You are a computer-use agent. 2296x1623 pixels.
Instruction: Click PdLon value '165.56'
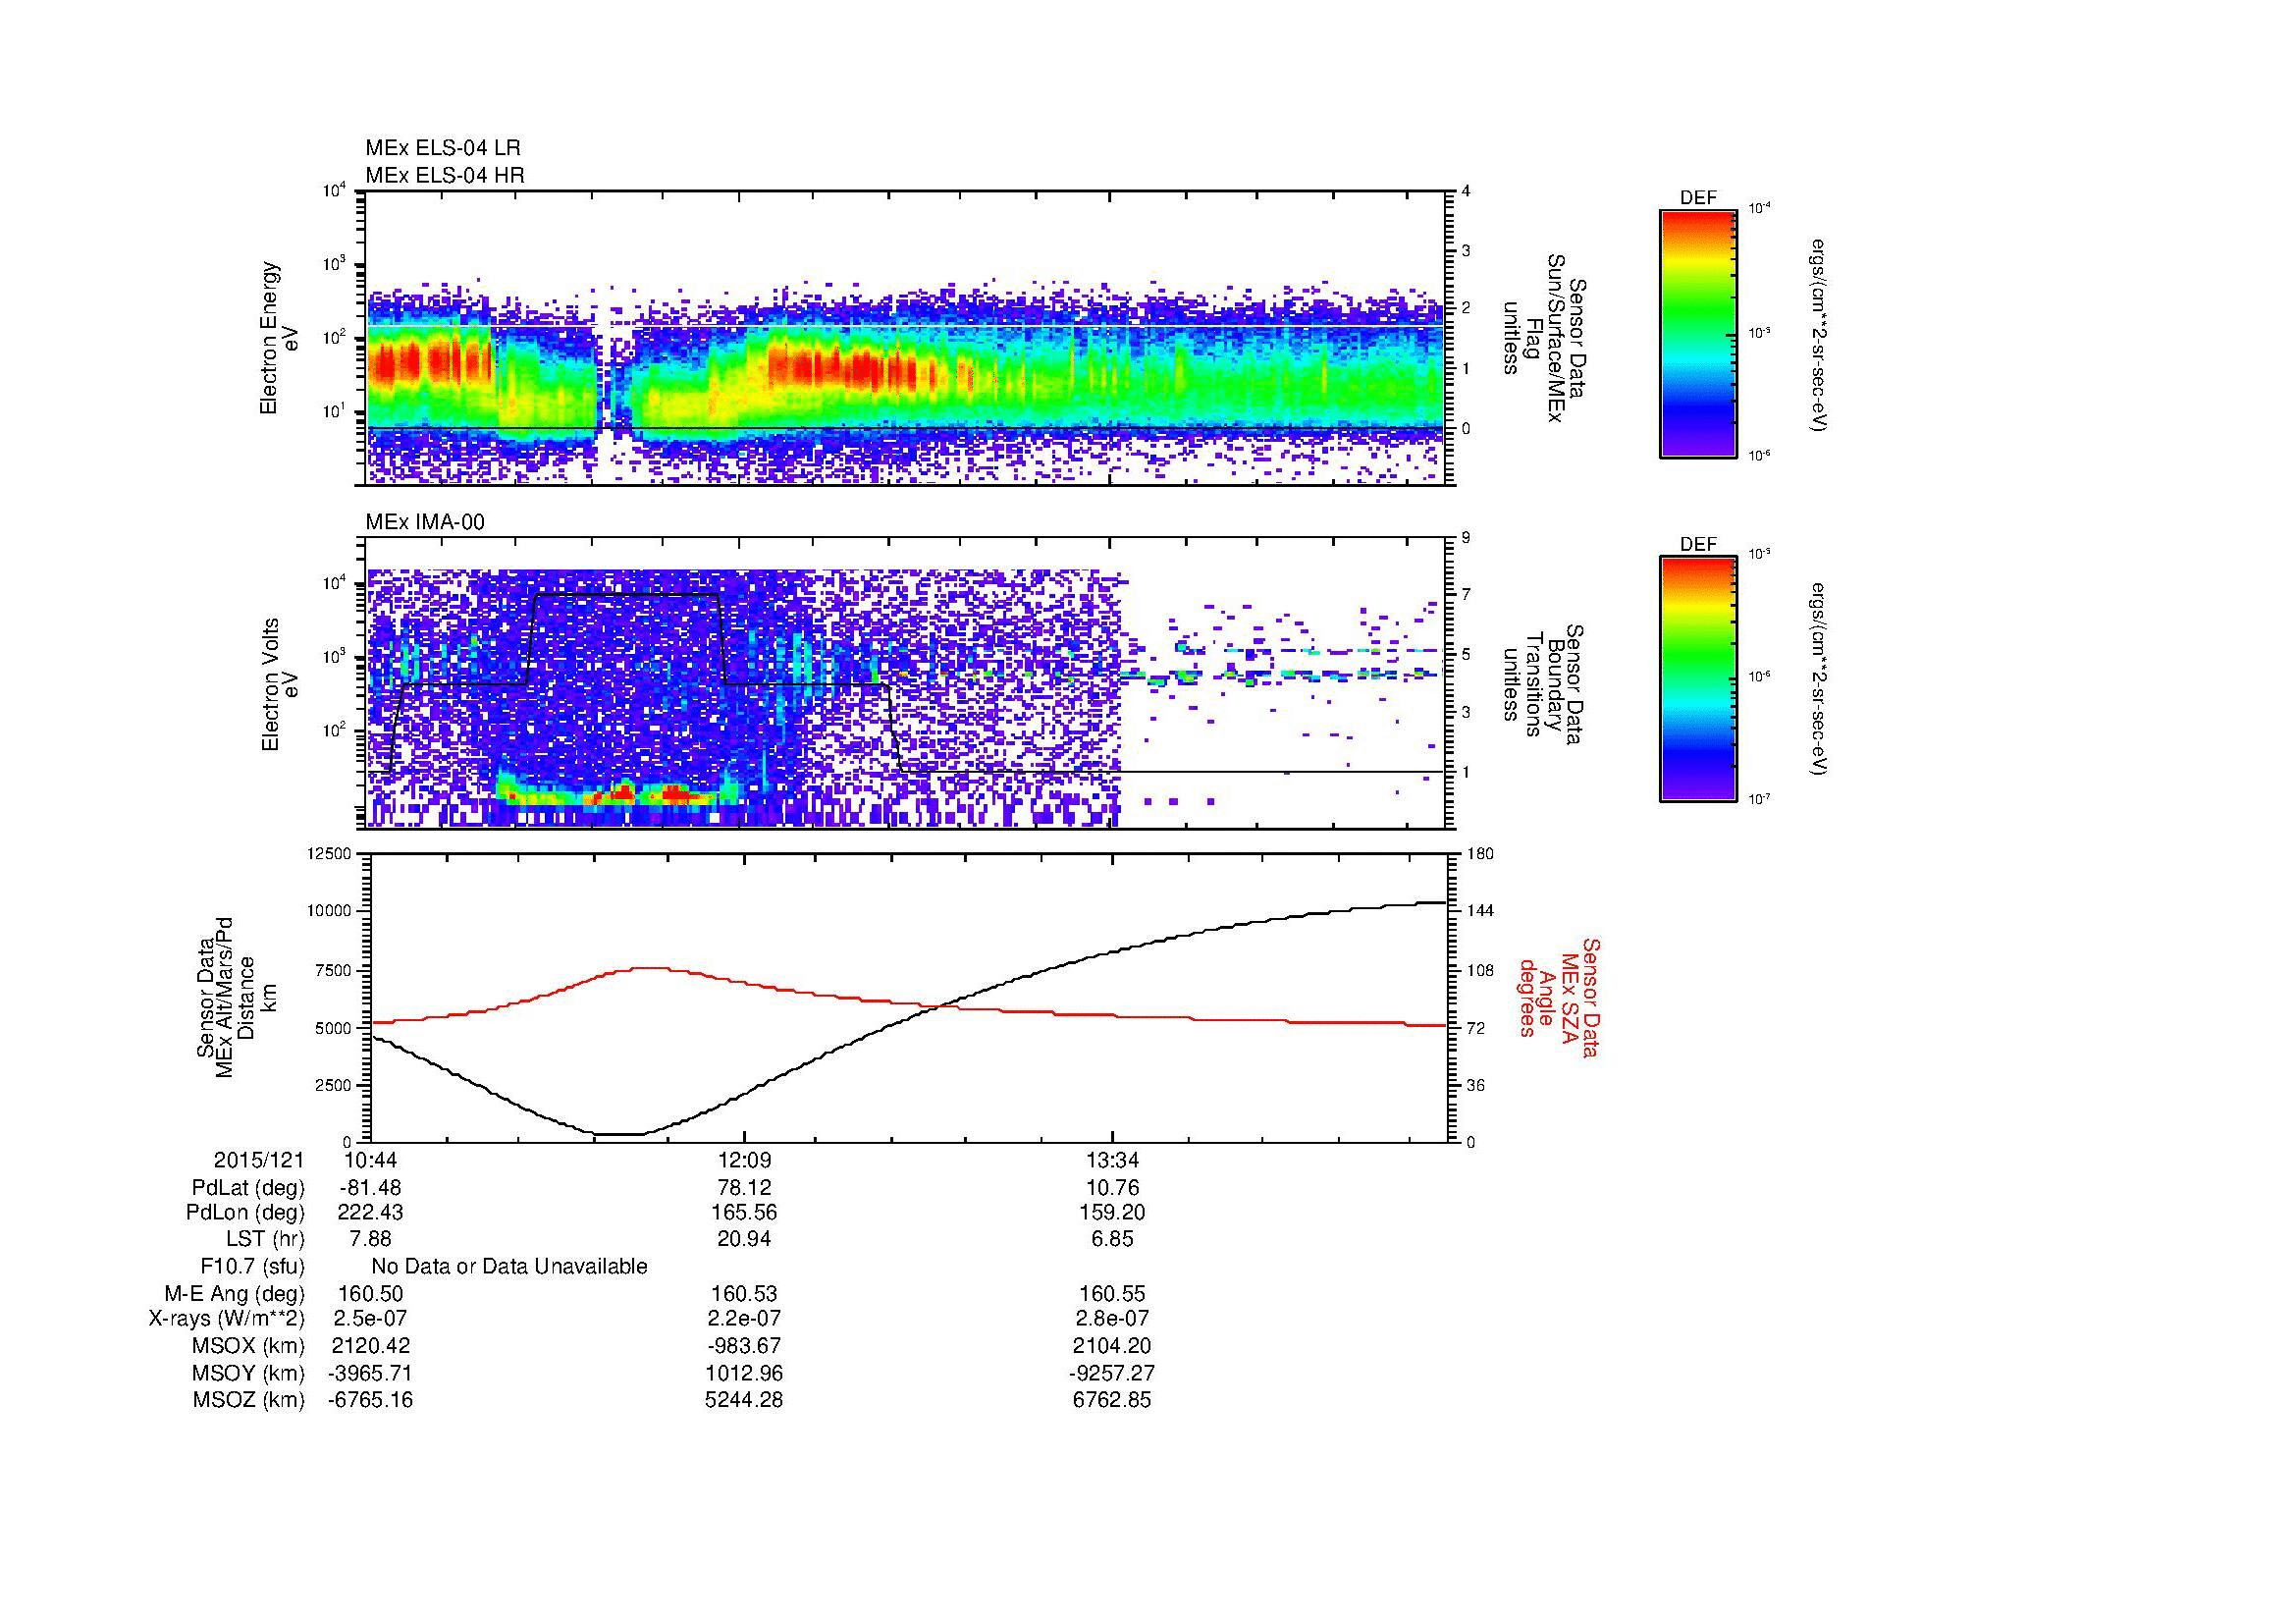click(x=743, y=1213)
